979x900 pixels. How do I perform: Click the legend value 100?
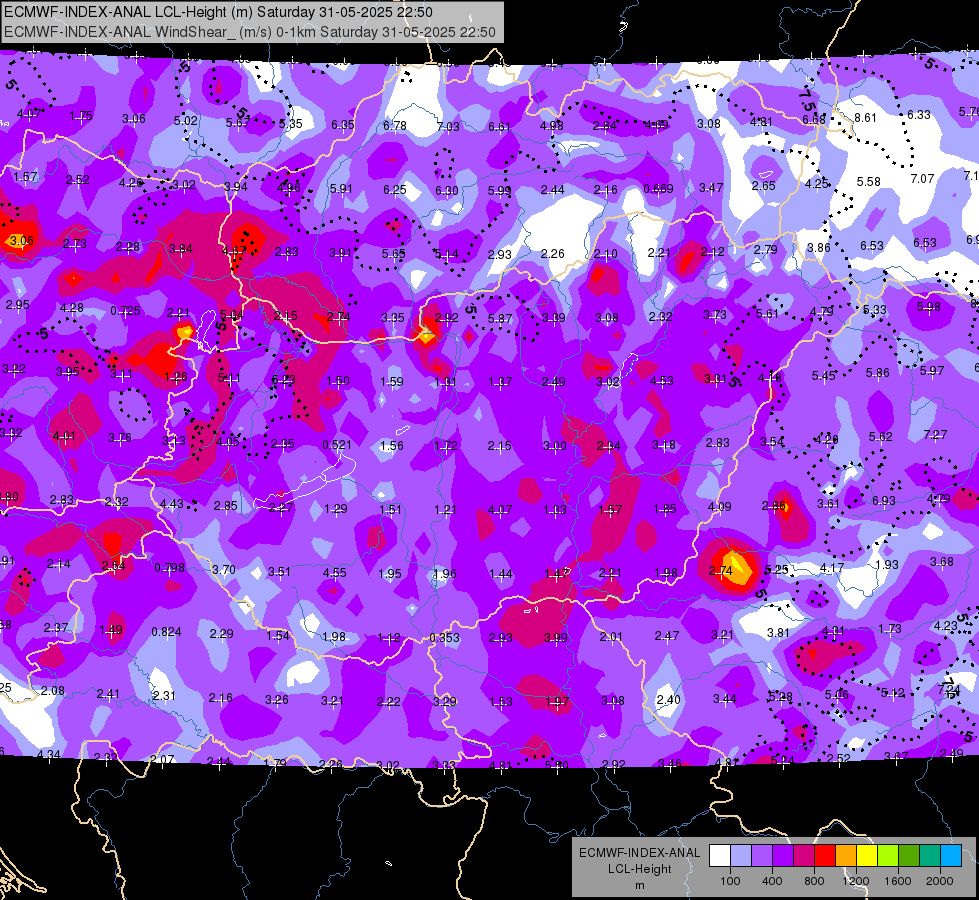point(730,881)
